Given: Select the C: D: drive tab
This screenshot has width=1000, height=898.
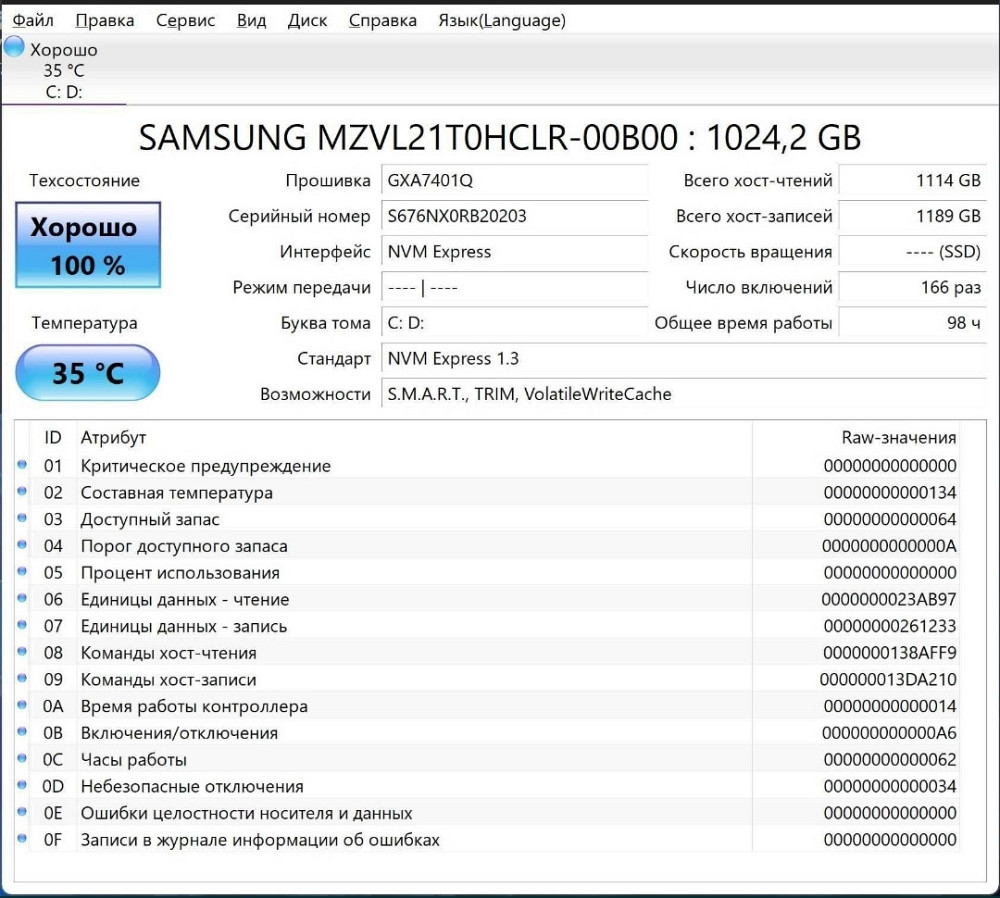Looking at the screenshot, I should (66, 91).
